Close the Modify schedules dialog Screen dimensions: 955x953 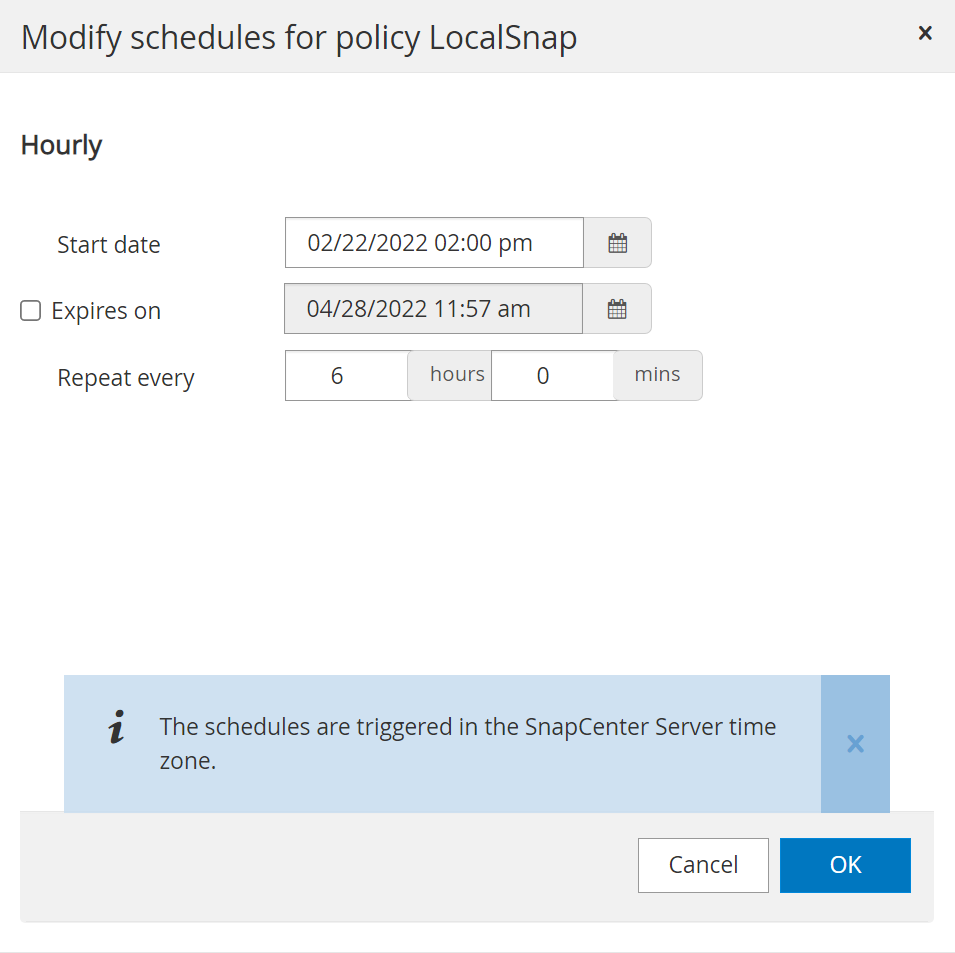pos(925,34)
